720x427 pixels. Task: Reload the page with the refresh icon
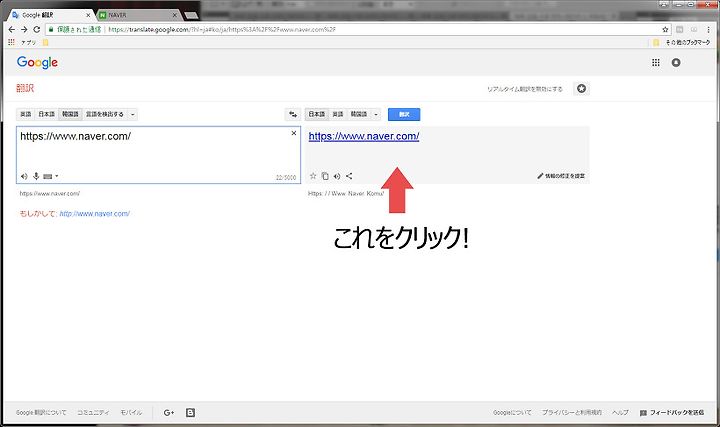pyautogui.click(x=37, y=29)
